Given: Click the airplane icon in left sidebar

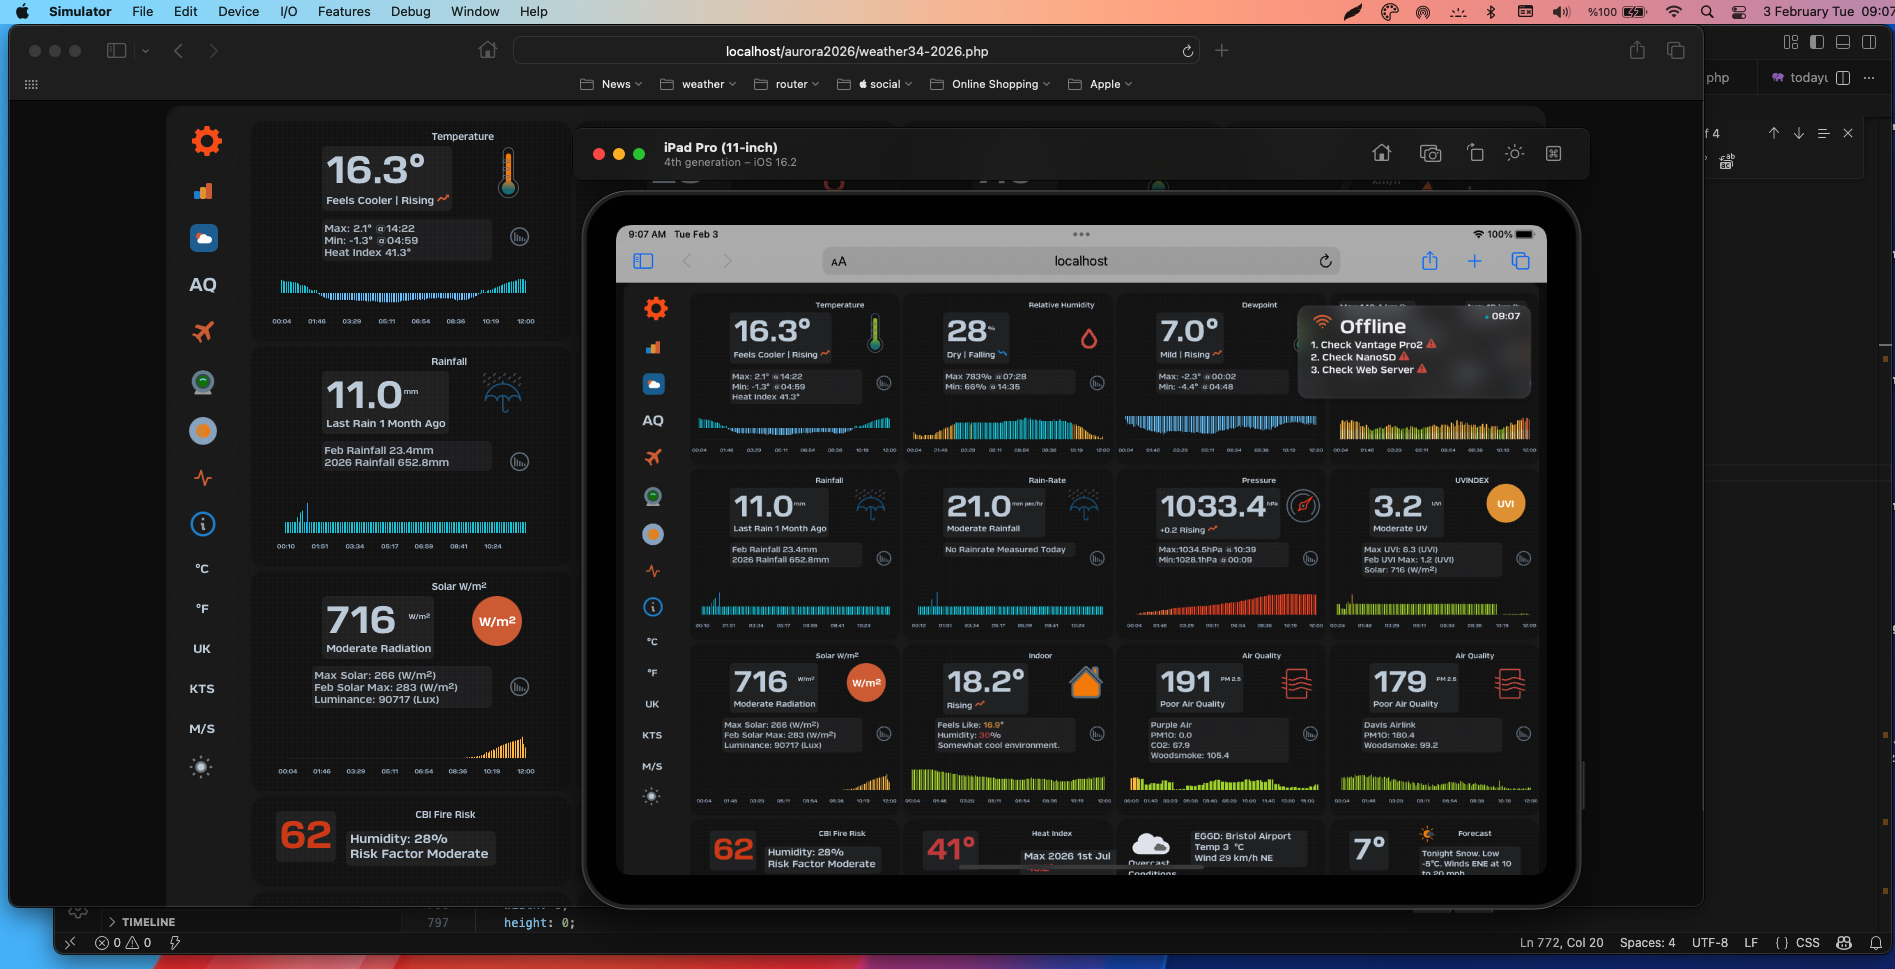Looking at the screenshot, I should 203,332.
